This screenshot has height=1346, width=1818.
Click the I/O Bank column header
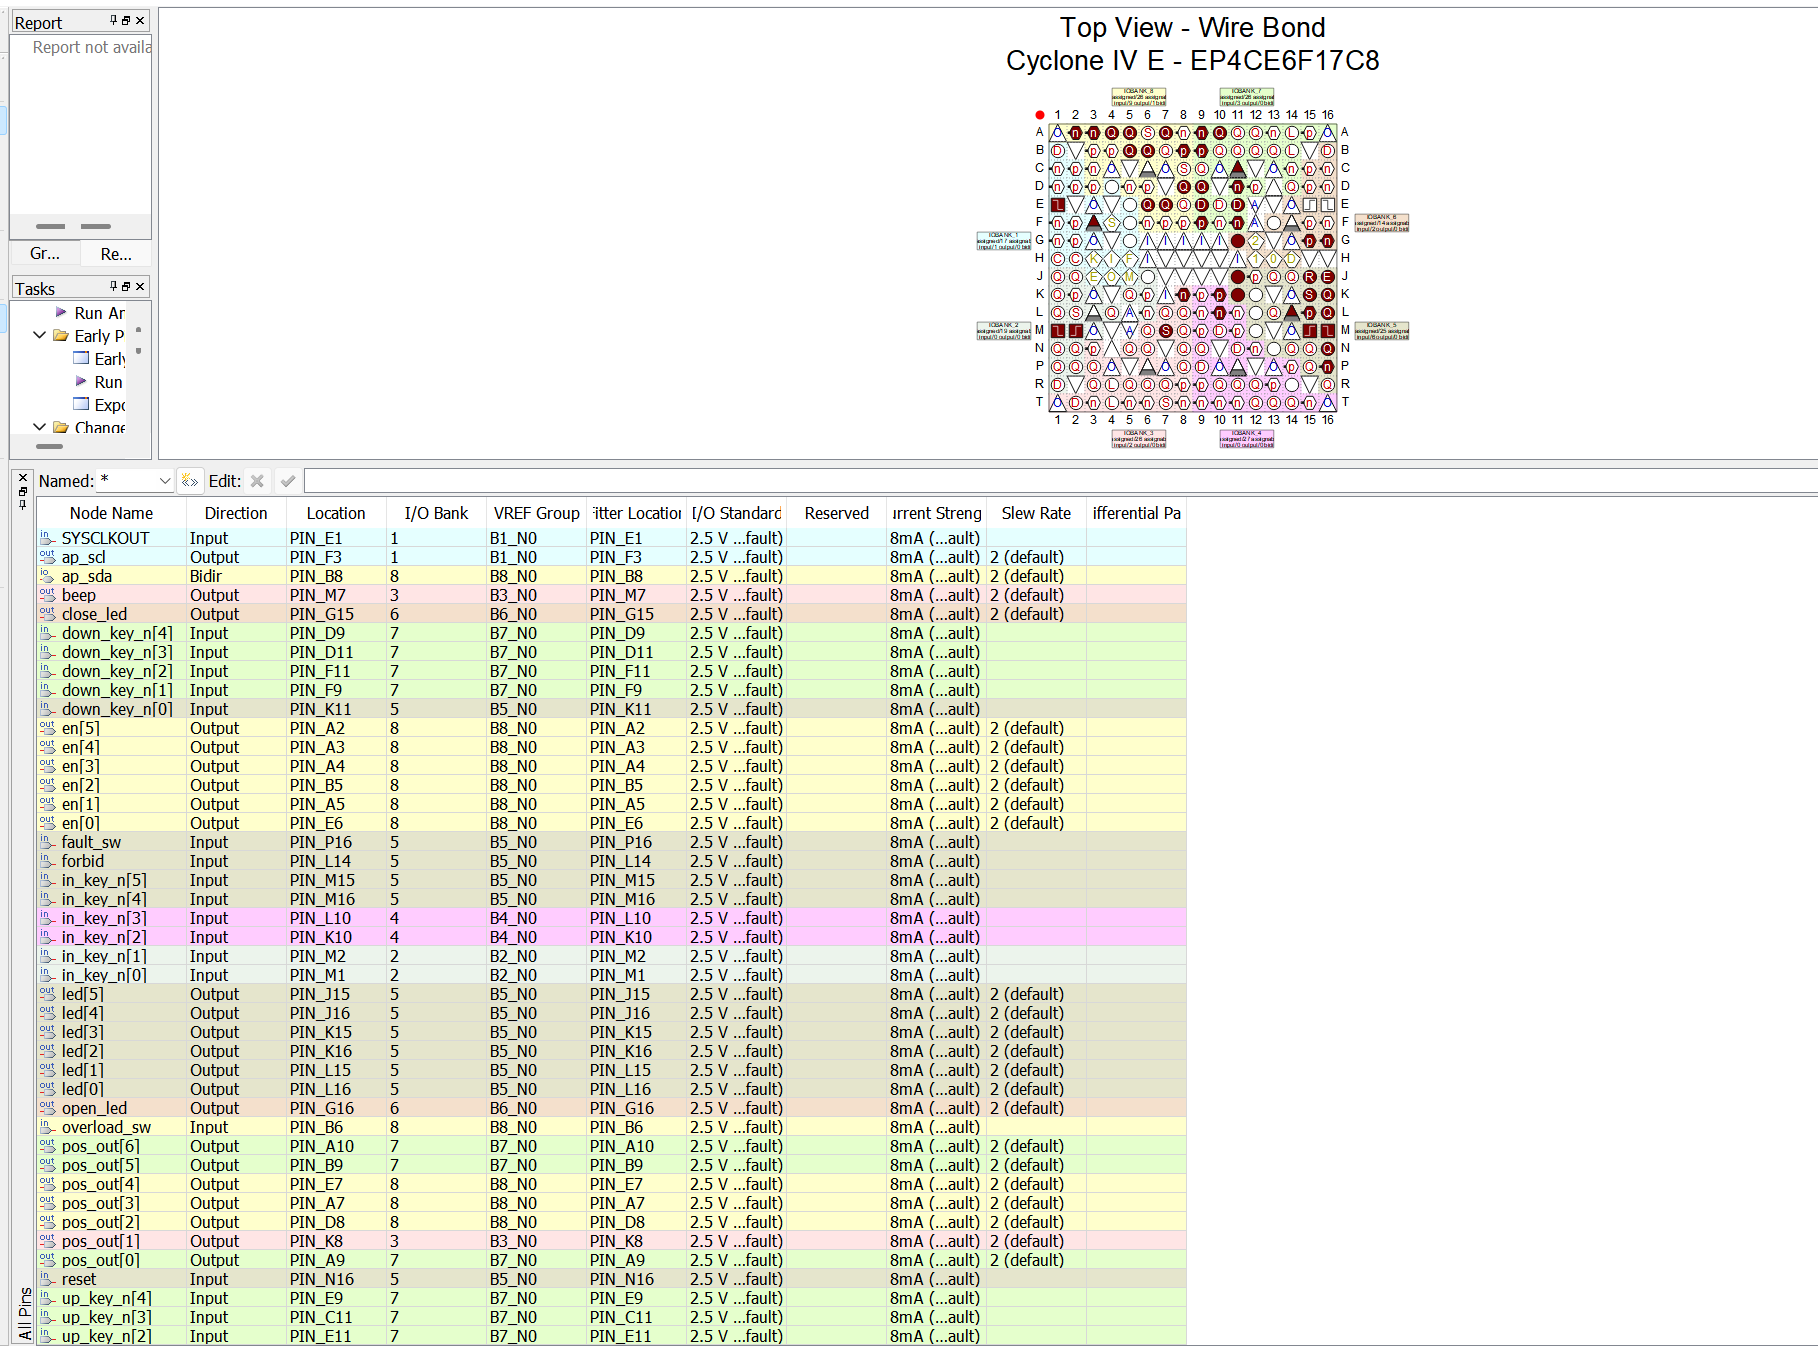pos(436,513)
